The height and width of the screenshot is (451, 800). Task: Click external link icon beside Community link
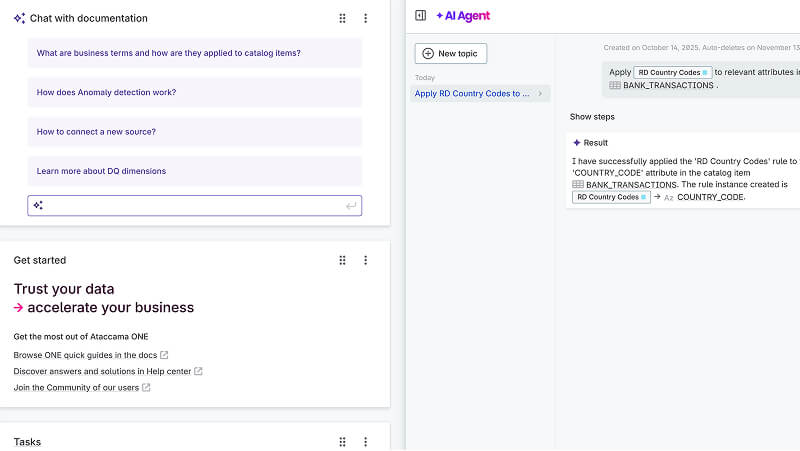(x=146, y=388)
